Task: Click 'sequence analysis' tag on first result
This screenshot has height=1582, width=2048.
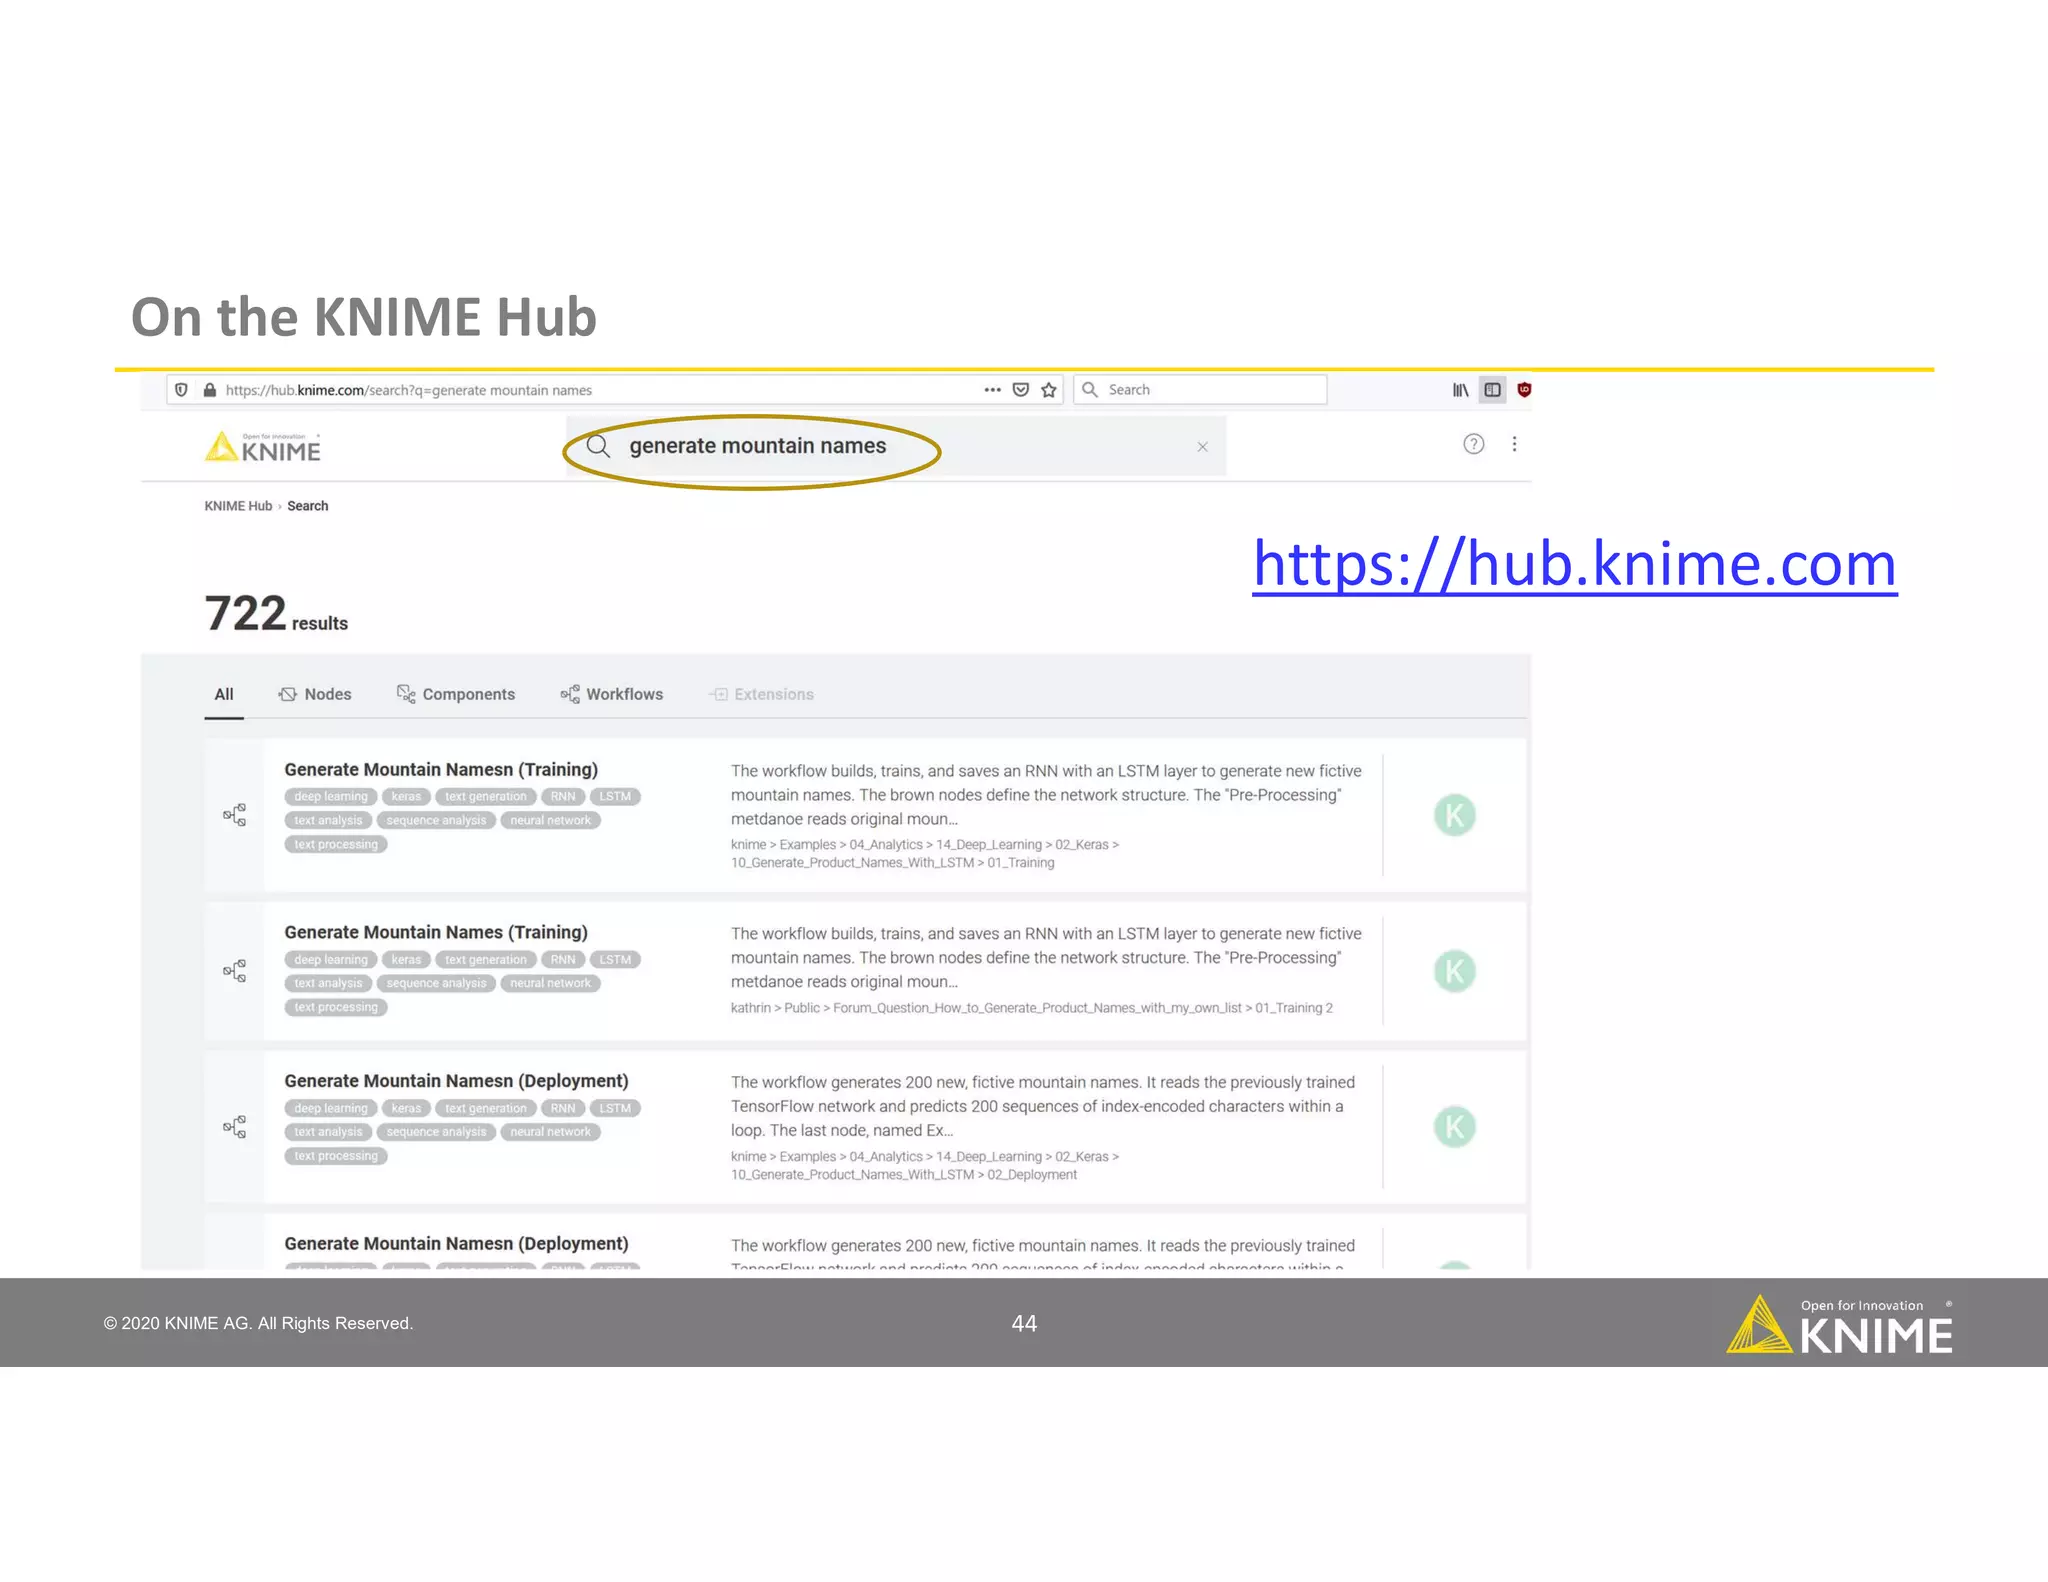Action: point(436,821)
